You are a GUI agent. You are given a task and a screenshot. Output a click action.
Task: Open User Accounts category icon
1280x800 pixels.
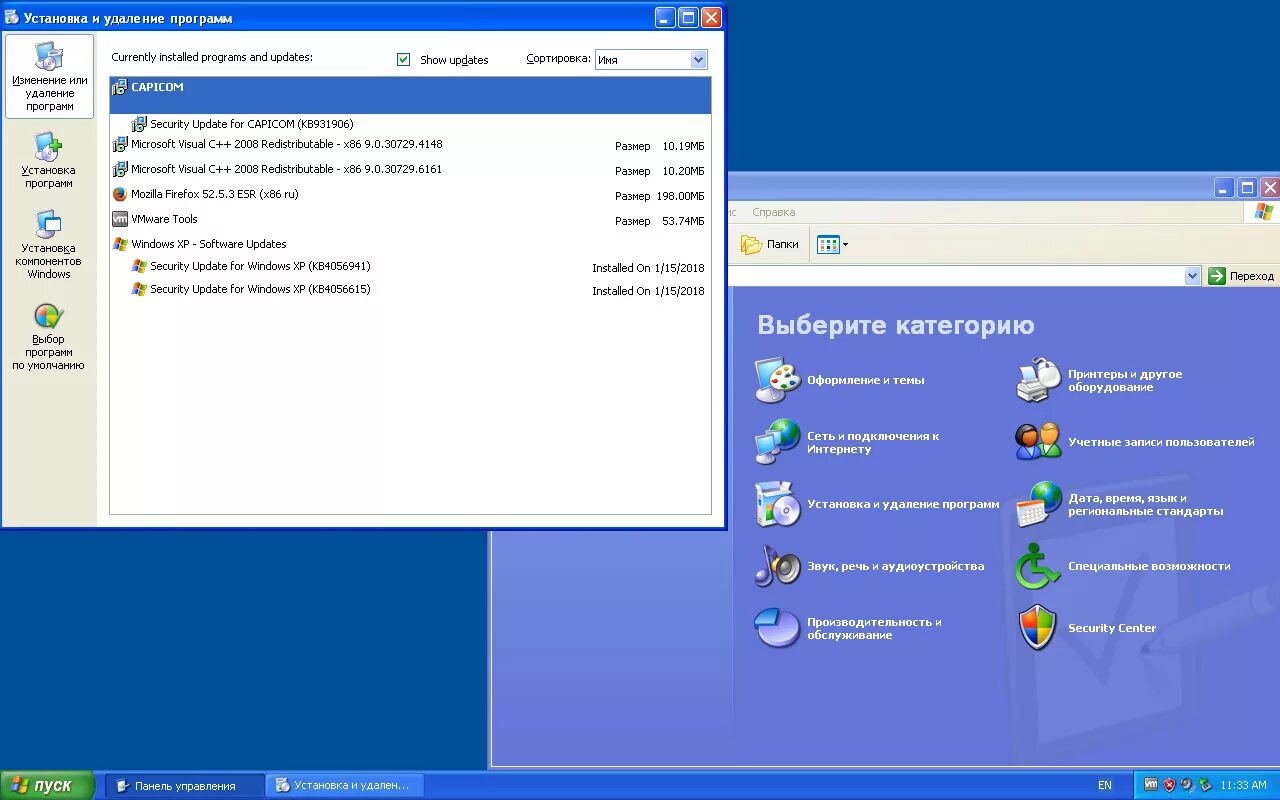click(x=1038, y=441)
